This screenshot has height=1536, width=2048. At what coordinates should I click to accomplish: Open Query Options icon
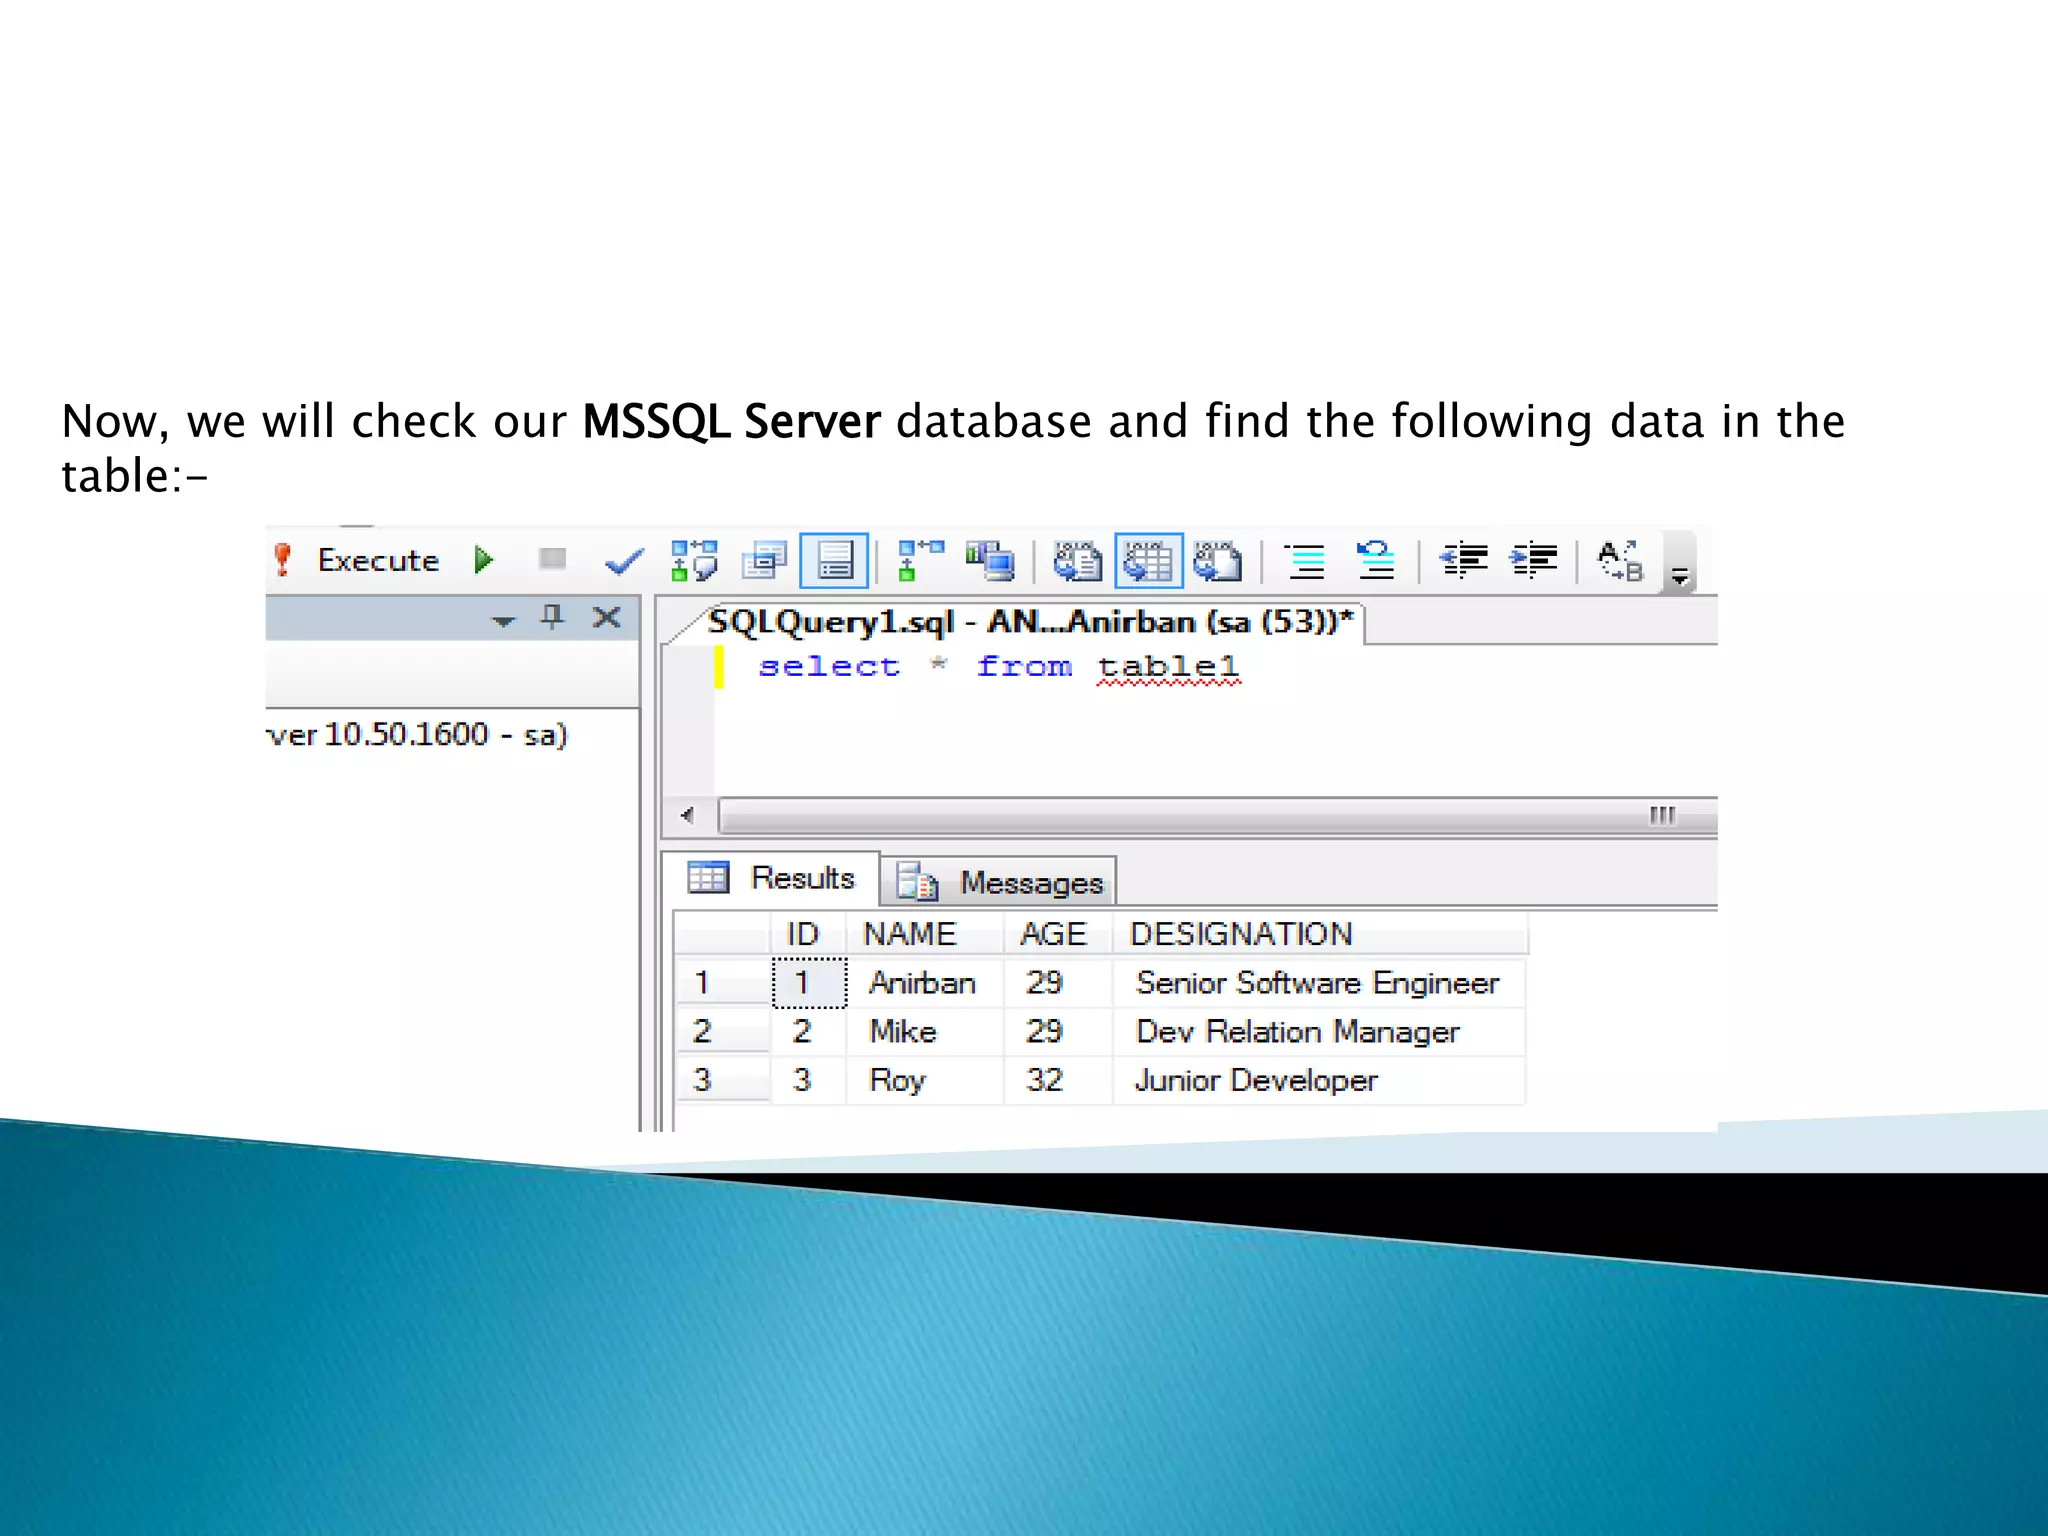click(x=765, y=561)
